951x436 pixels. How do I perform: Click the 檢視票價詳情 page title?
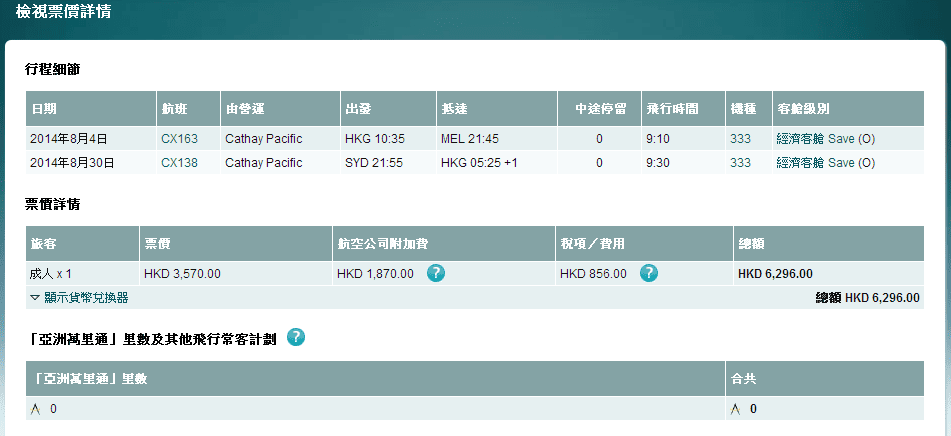64,13
